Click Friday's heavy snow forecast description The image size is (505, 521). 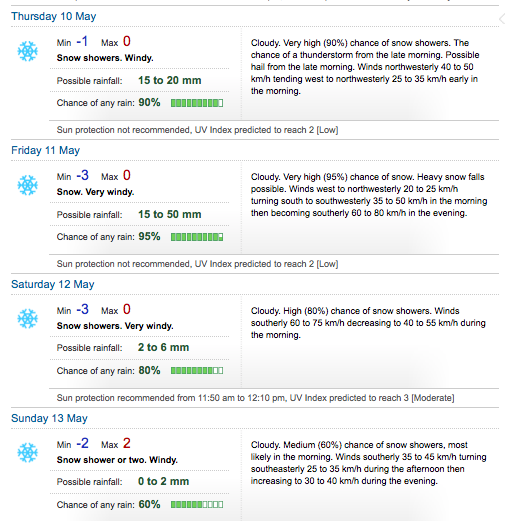pyautogui.click(x=369, y=195)
